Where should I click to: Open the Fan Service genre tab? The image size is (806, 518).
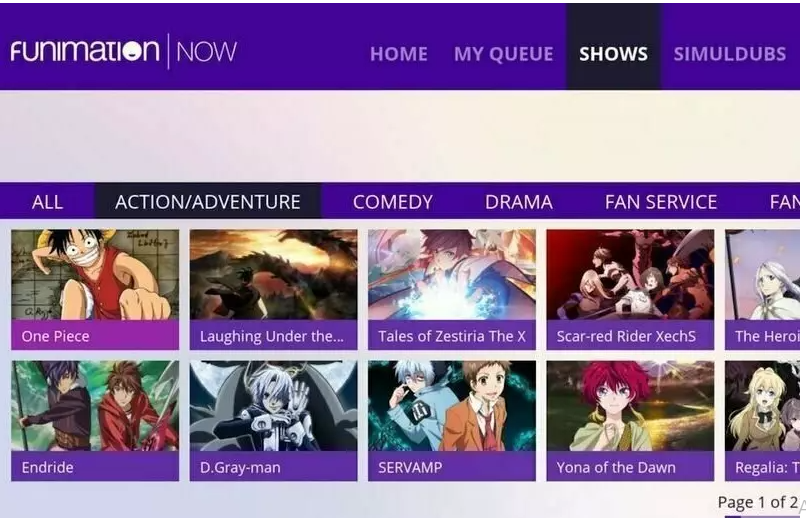(x=661, y=201)
